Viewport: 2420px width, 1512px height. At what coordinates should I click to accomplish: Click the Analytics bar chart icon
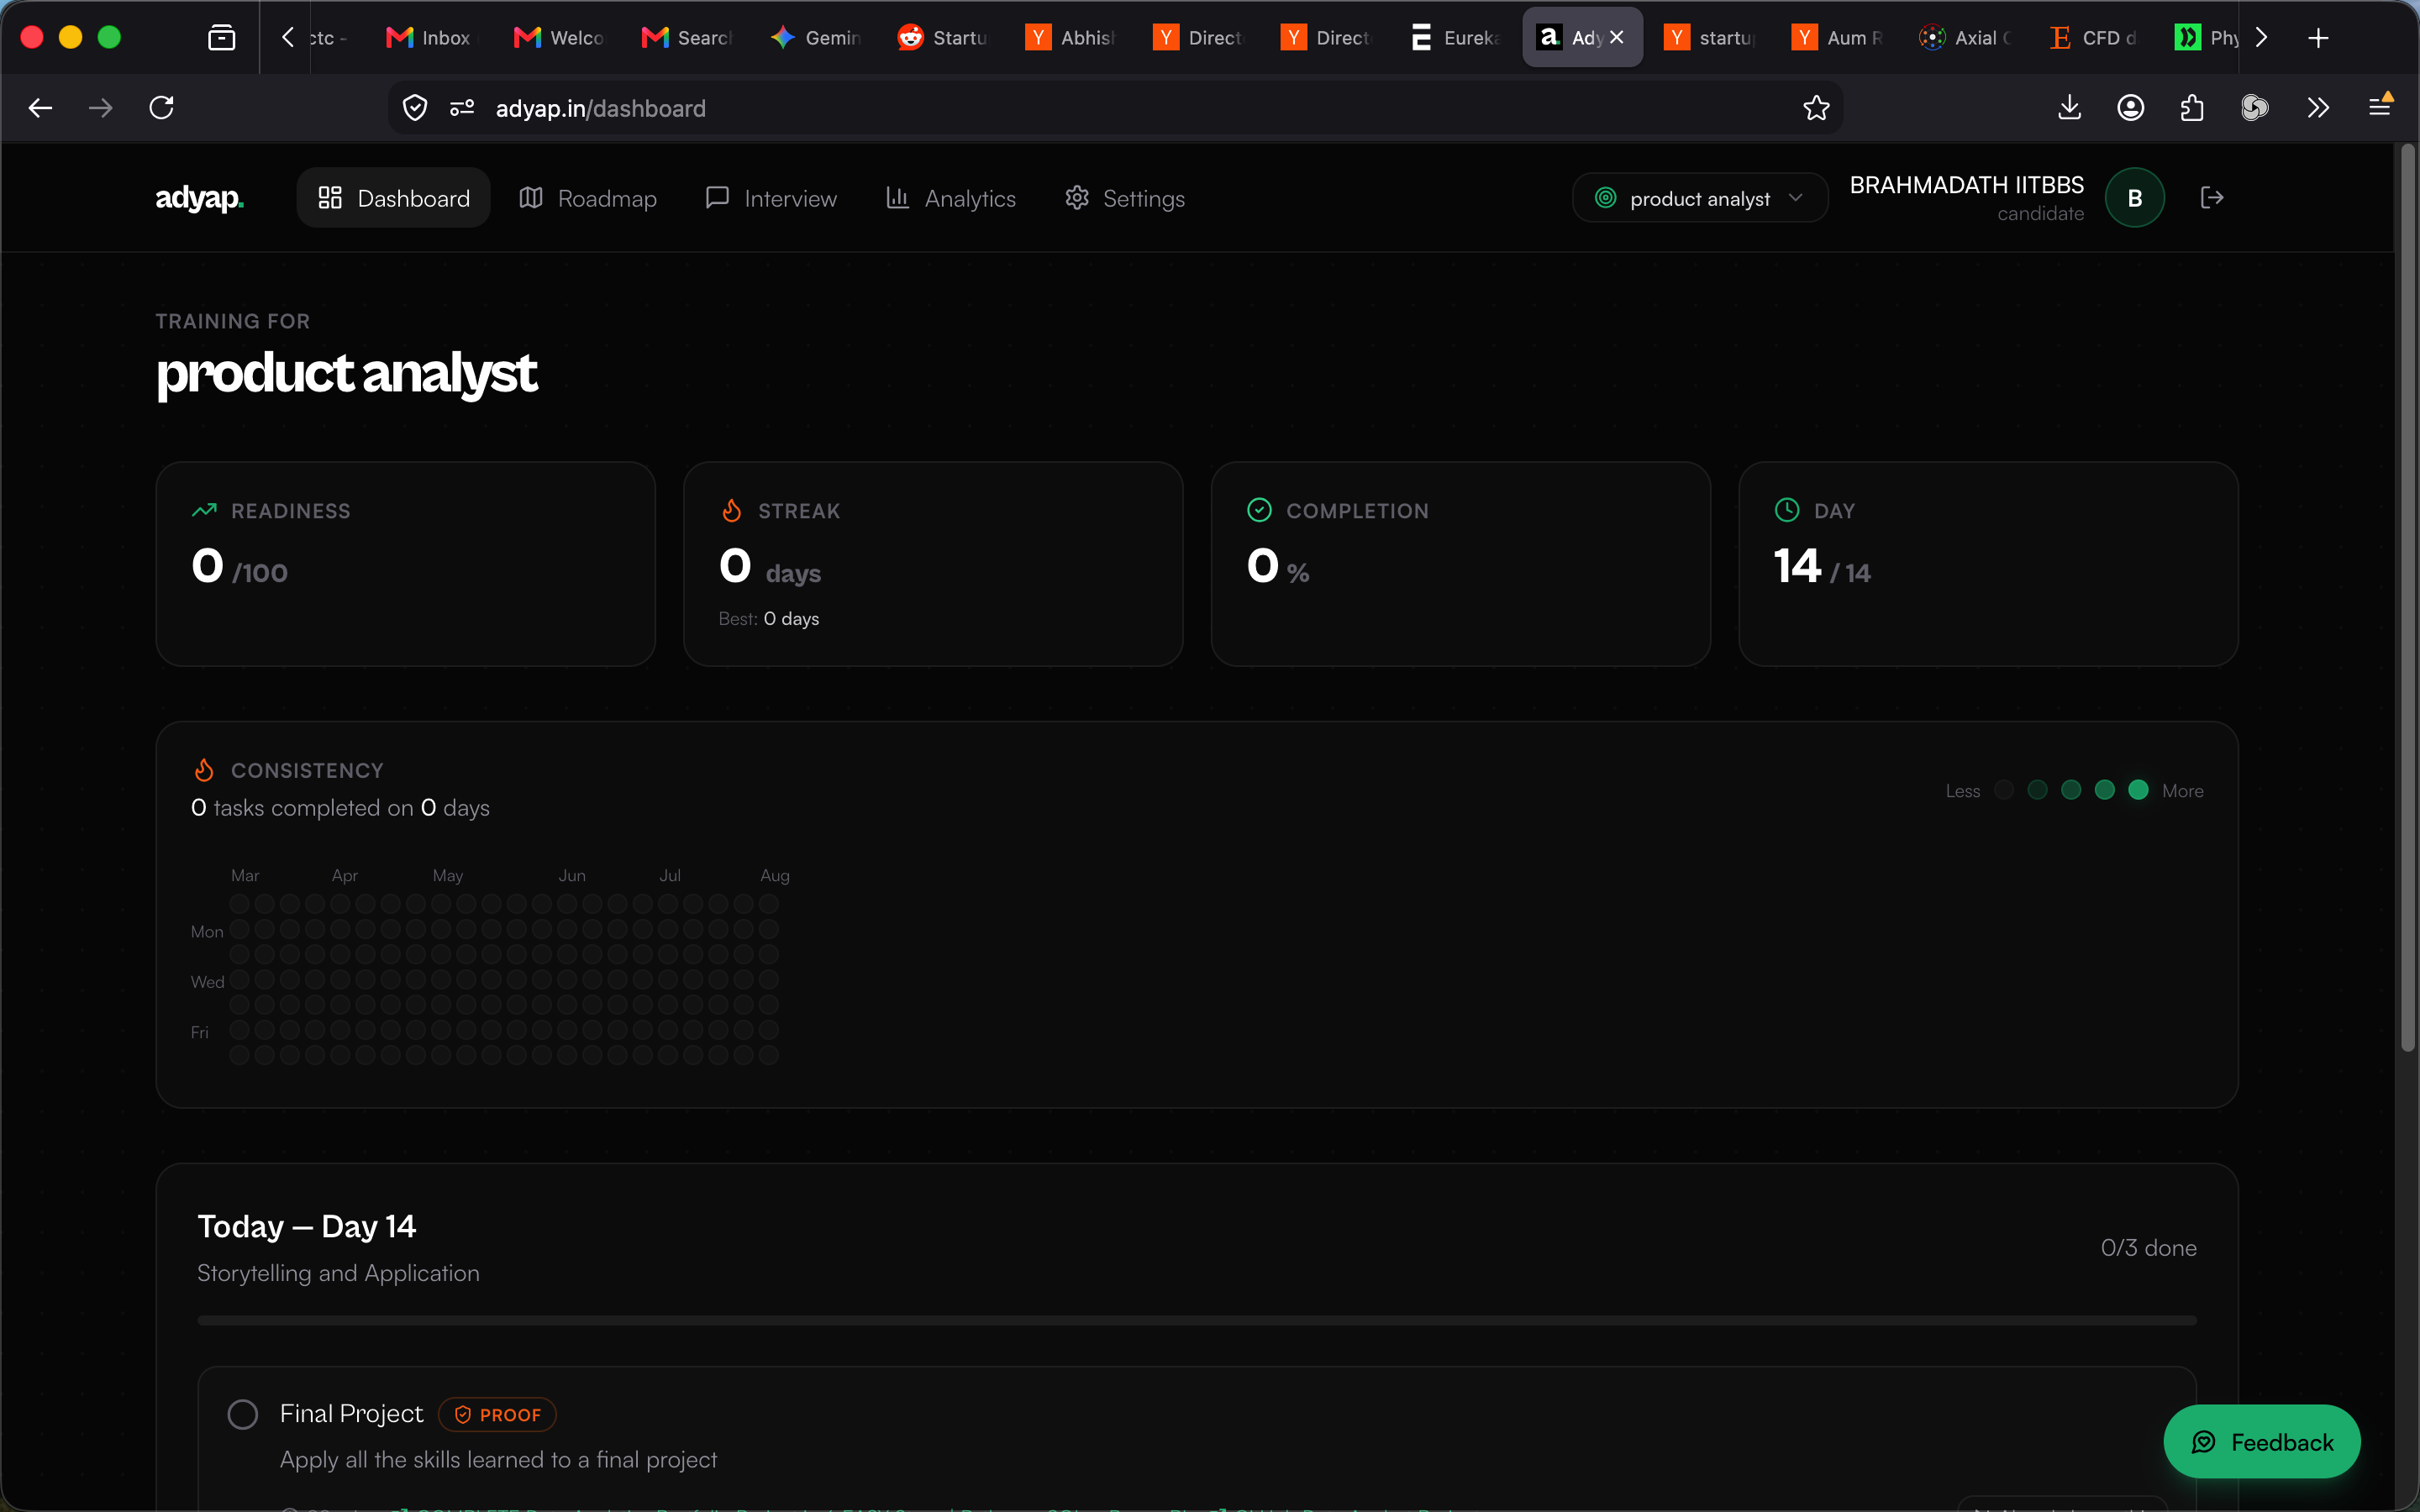coord(898,198)
